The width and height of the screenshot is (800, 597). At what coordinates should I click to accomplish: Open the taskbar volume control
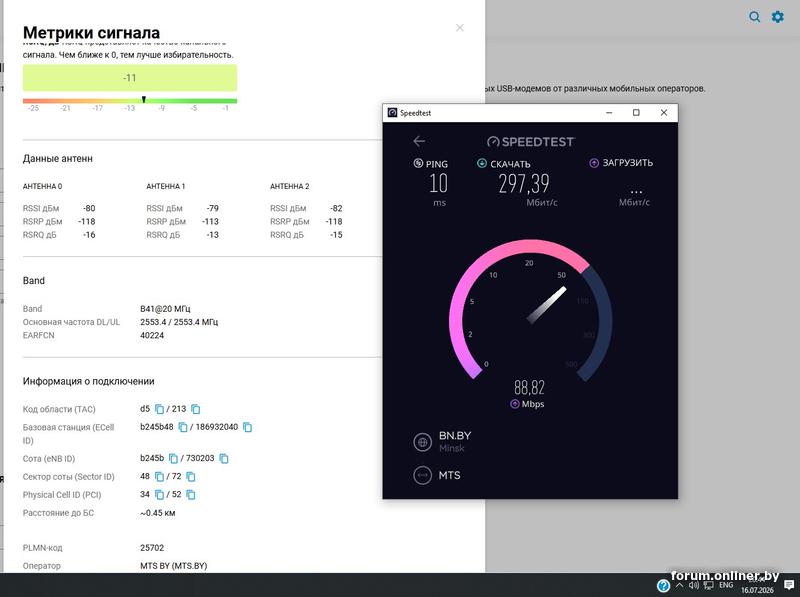694,585
